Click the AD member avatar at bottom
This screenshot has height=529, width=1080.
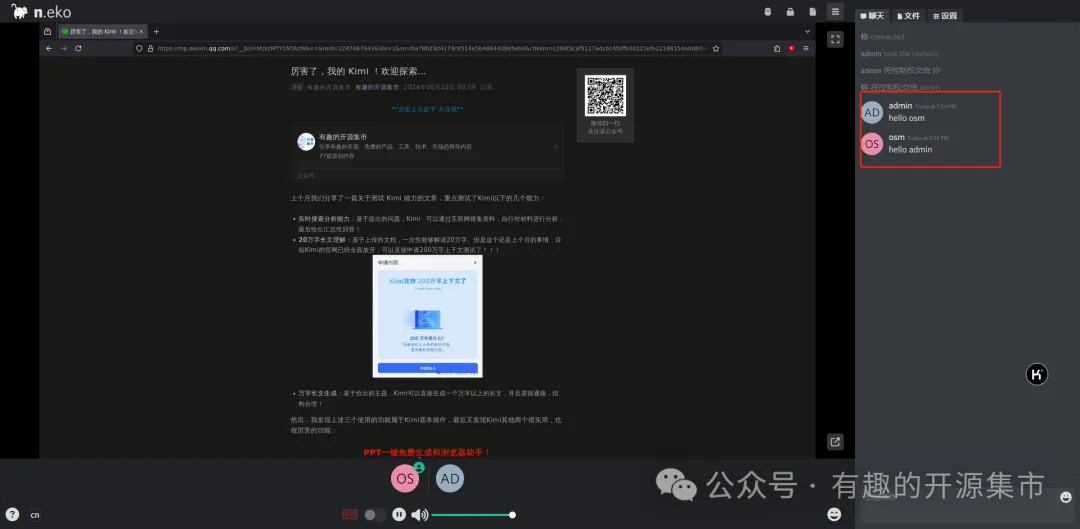[450, 479]
